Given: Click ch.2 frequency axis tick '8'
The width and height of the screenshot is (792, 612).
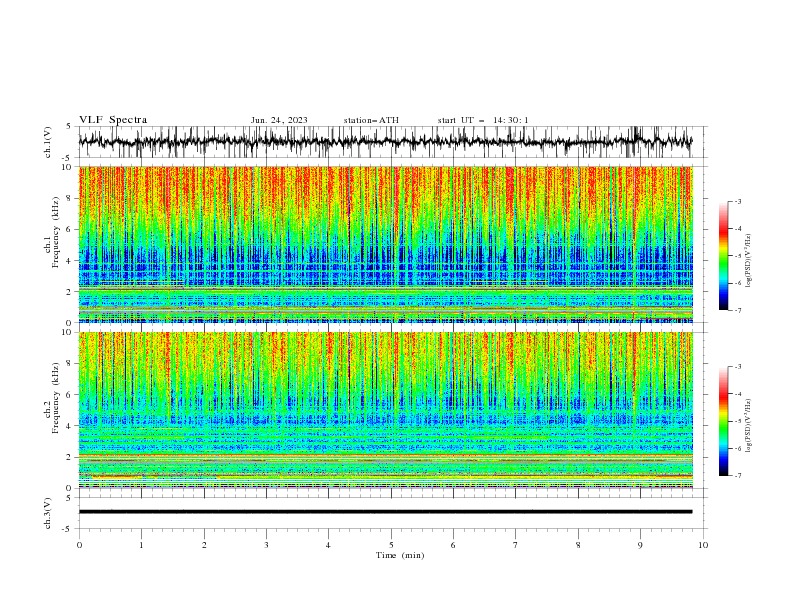Looking at the screenshot, I should [70, 364].
